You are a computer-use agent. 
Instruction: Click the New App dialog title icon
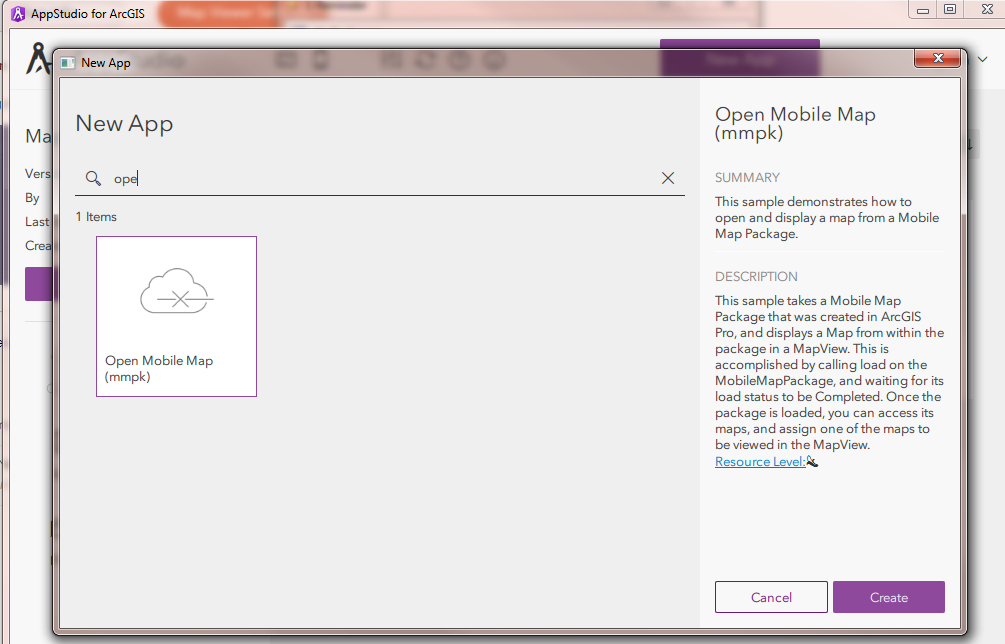point(68,63)
